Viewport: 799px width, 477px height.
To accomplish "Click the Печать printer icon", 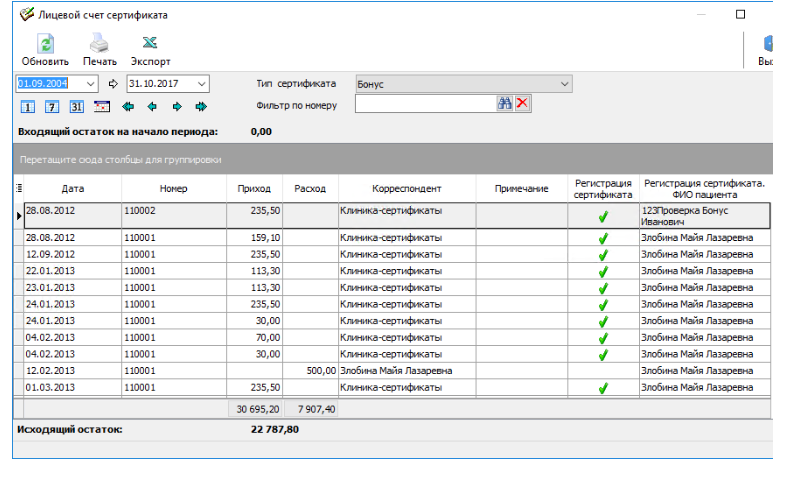I will [99, 43].
